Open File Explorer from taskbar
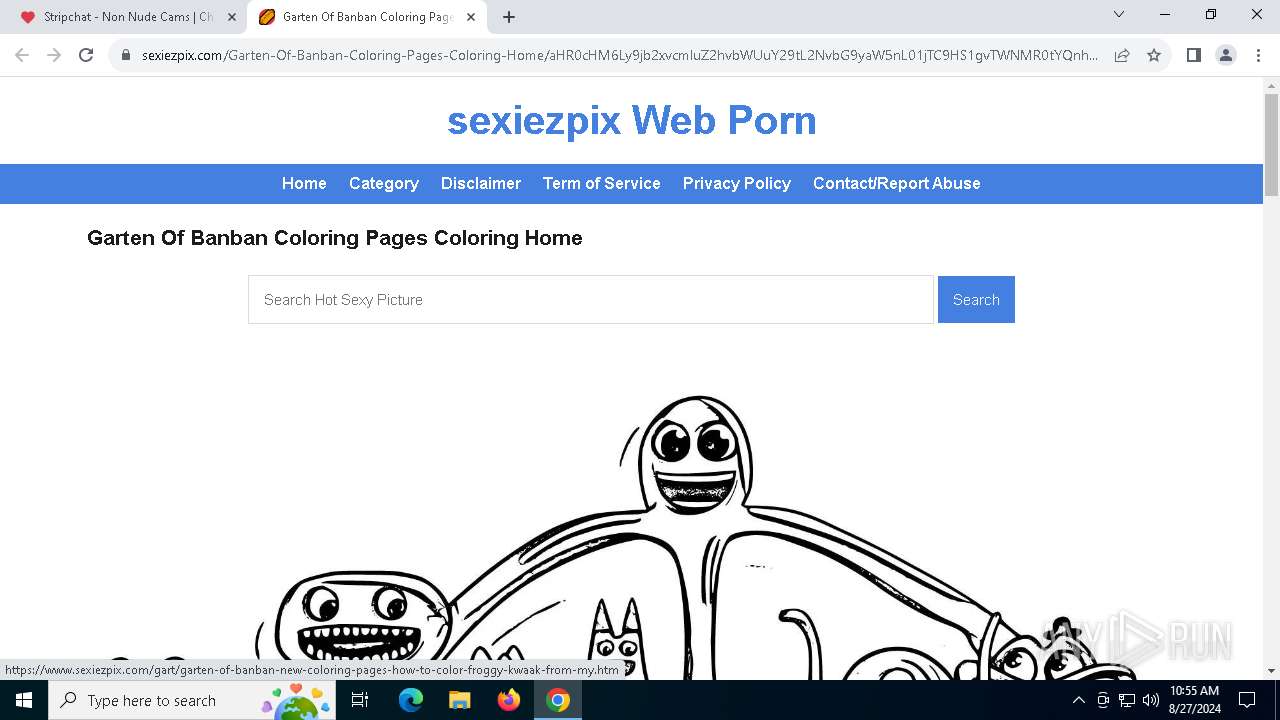The image size is (1280, 720). (459, 700)
